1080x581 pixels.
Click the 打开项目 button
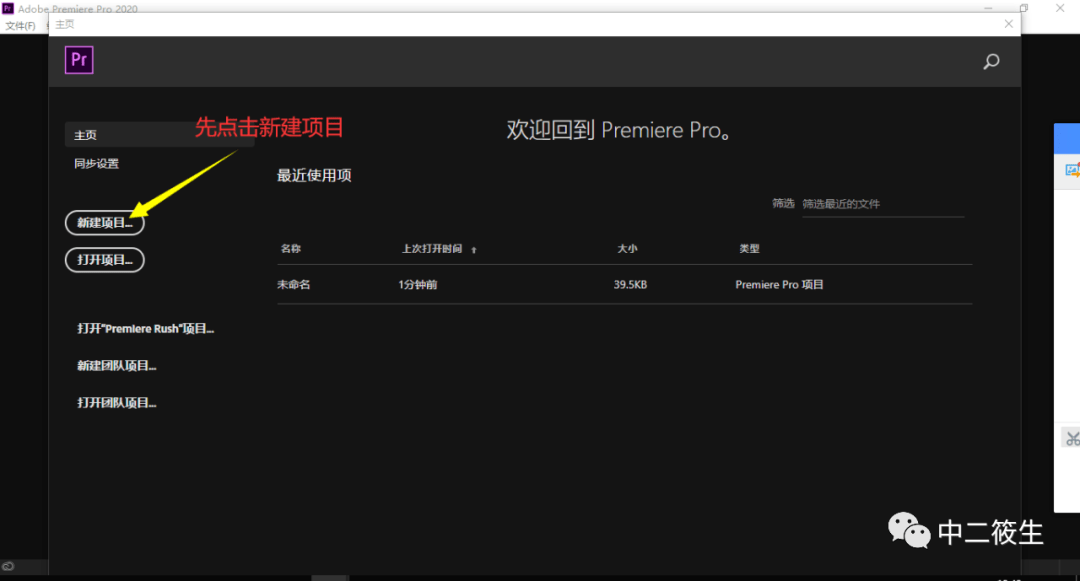click(x=104, y=259)
